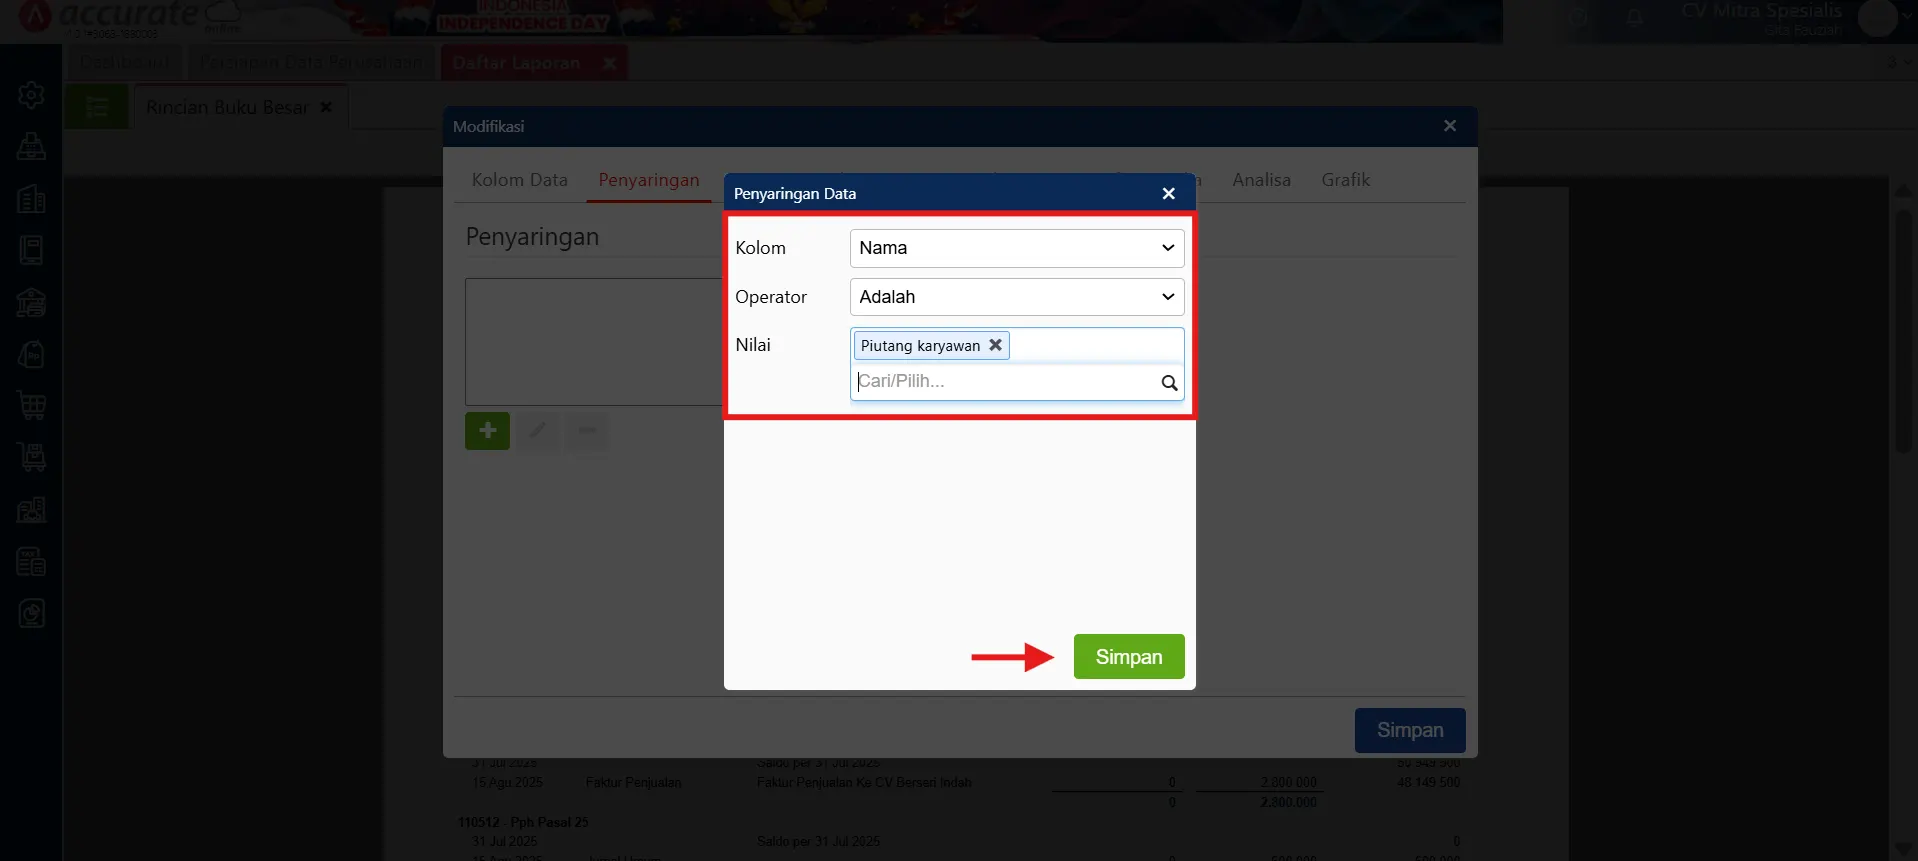Screen dimensions: 1918x861
Task: Open the notification bell icon
Action: (1634, 18)
